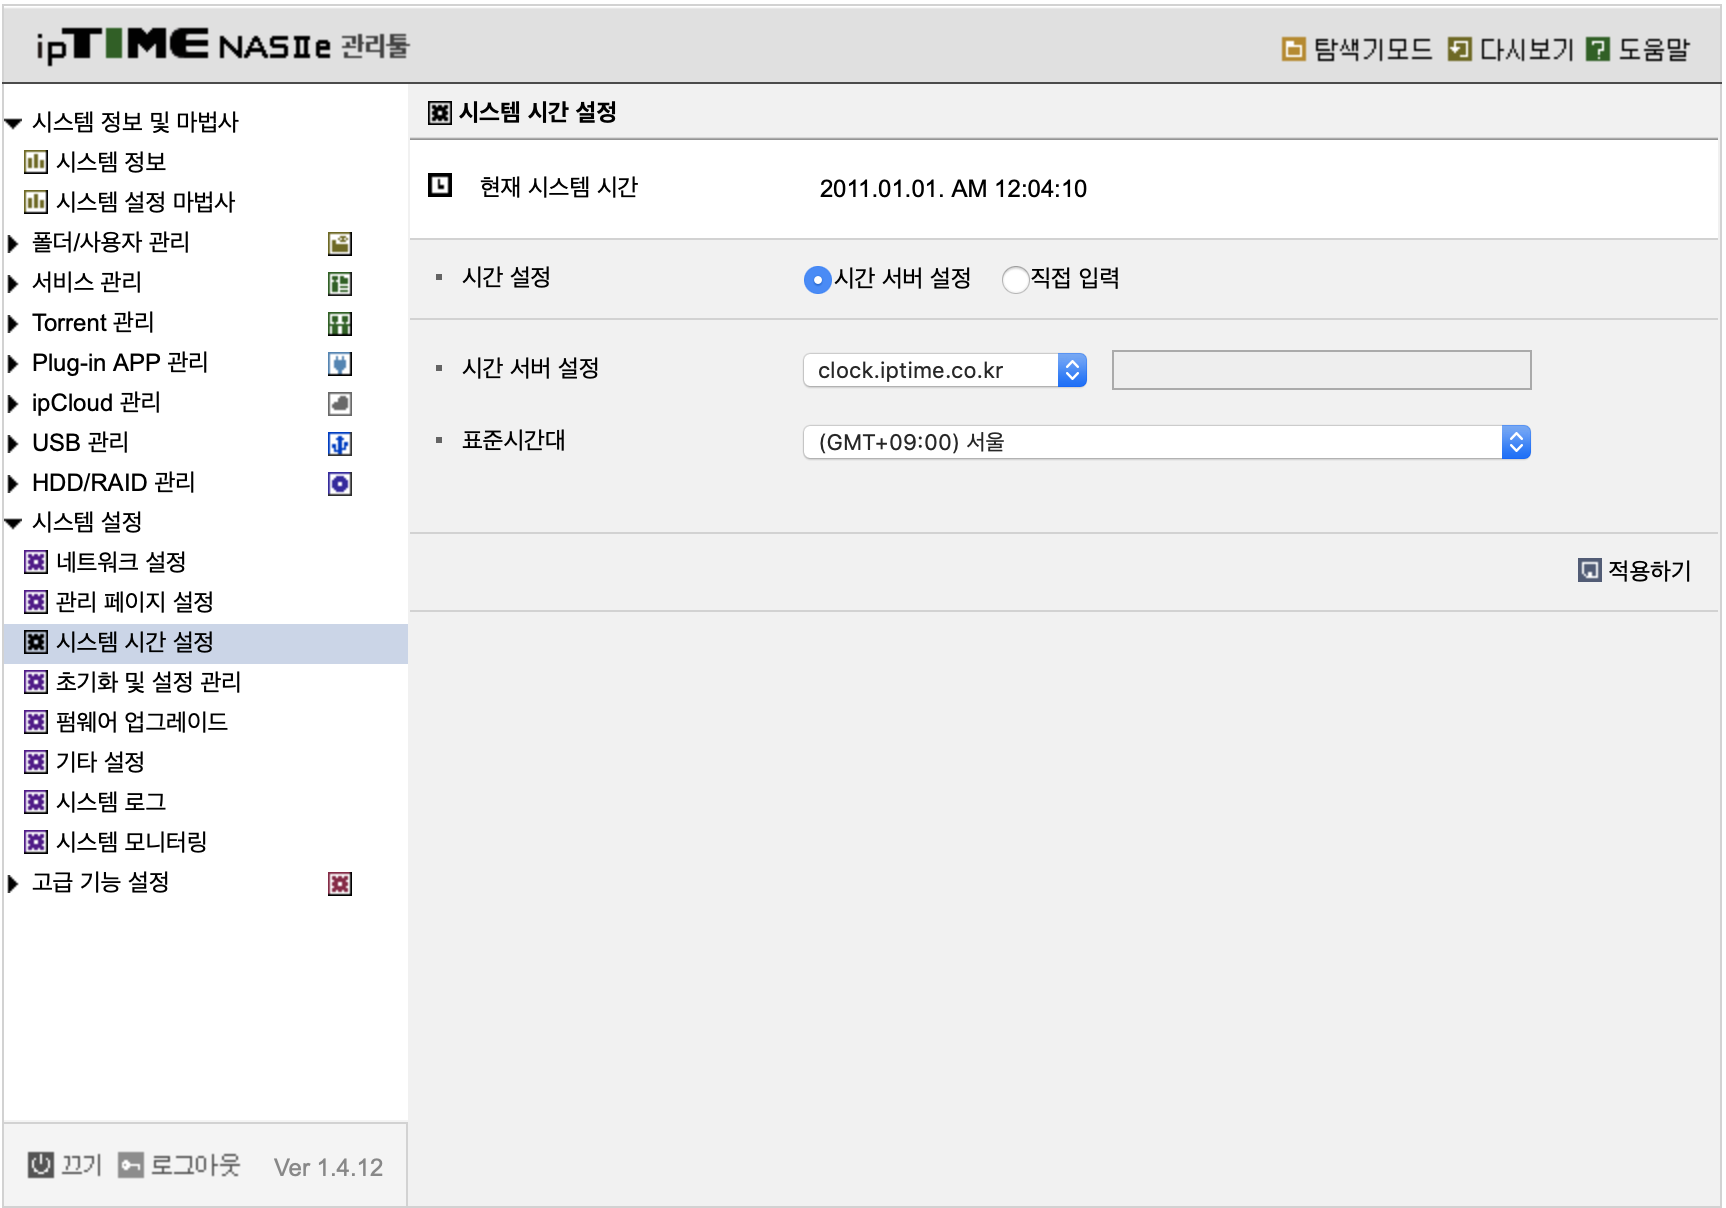Click the Plug-in APP 관리 plug icon
Viewport: 1726px width, 1208px height.
pyautogui.click(x=340, y=363)
